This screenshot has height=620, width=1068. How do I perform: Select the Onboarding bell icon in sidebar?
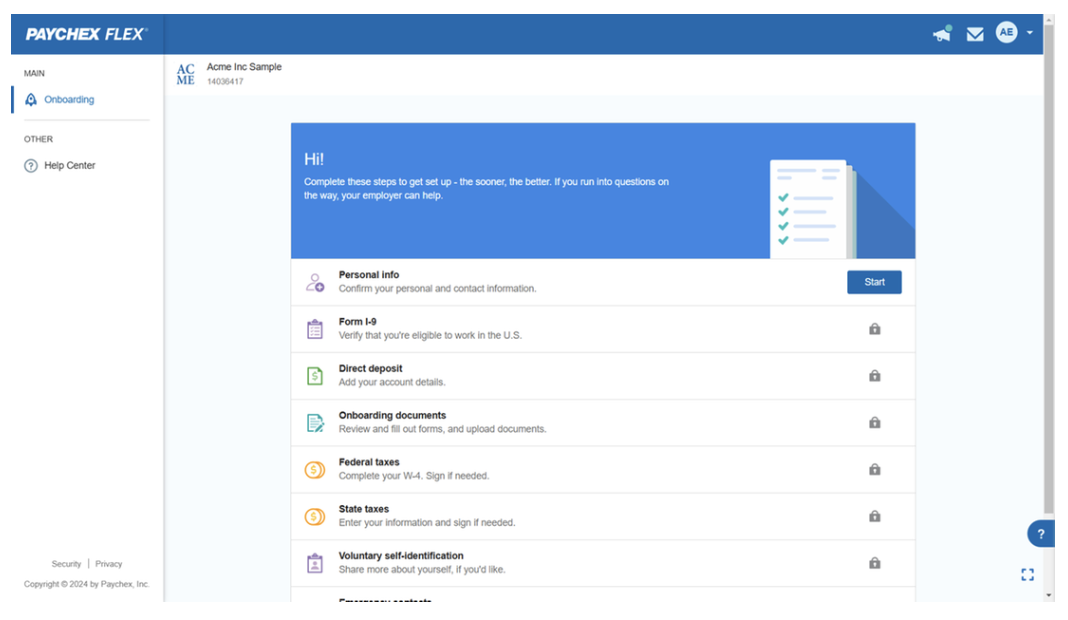[31, 99]
